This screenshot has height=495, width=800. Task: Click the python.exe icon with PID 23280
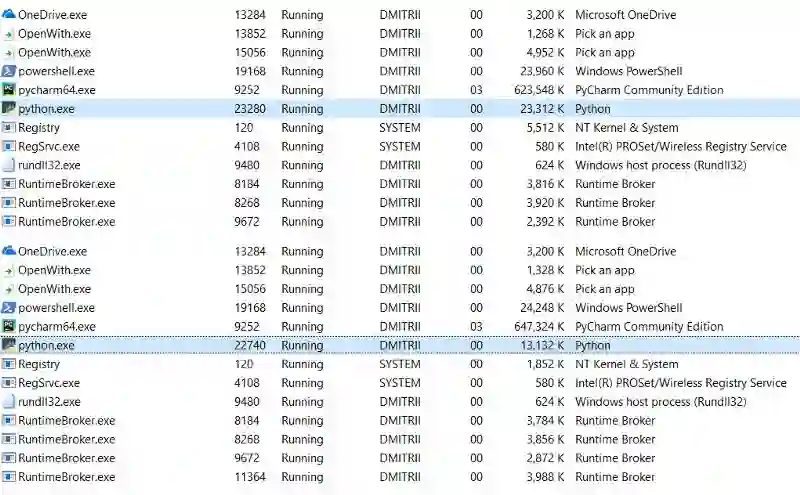click(x=9, y=109)
